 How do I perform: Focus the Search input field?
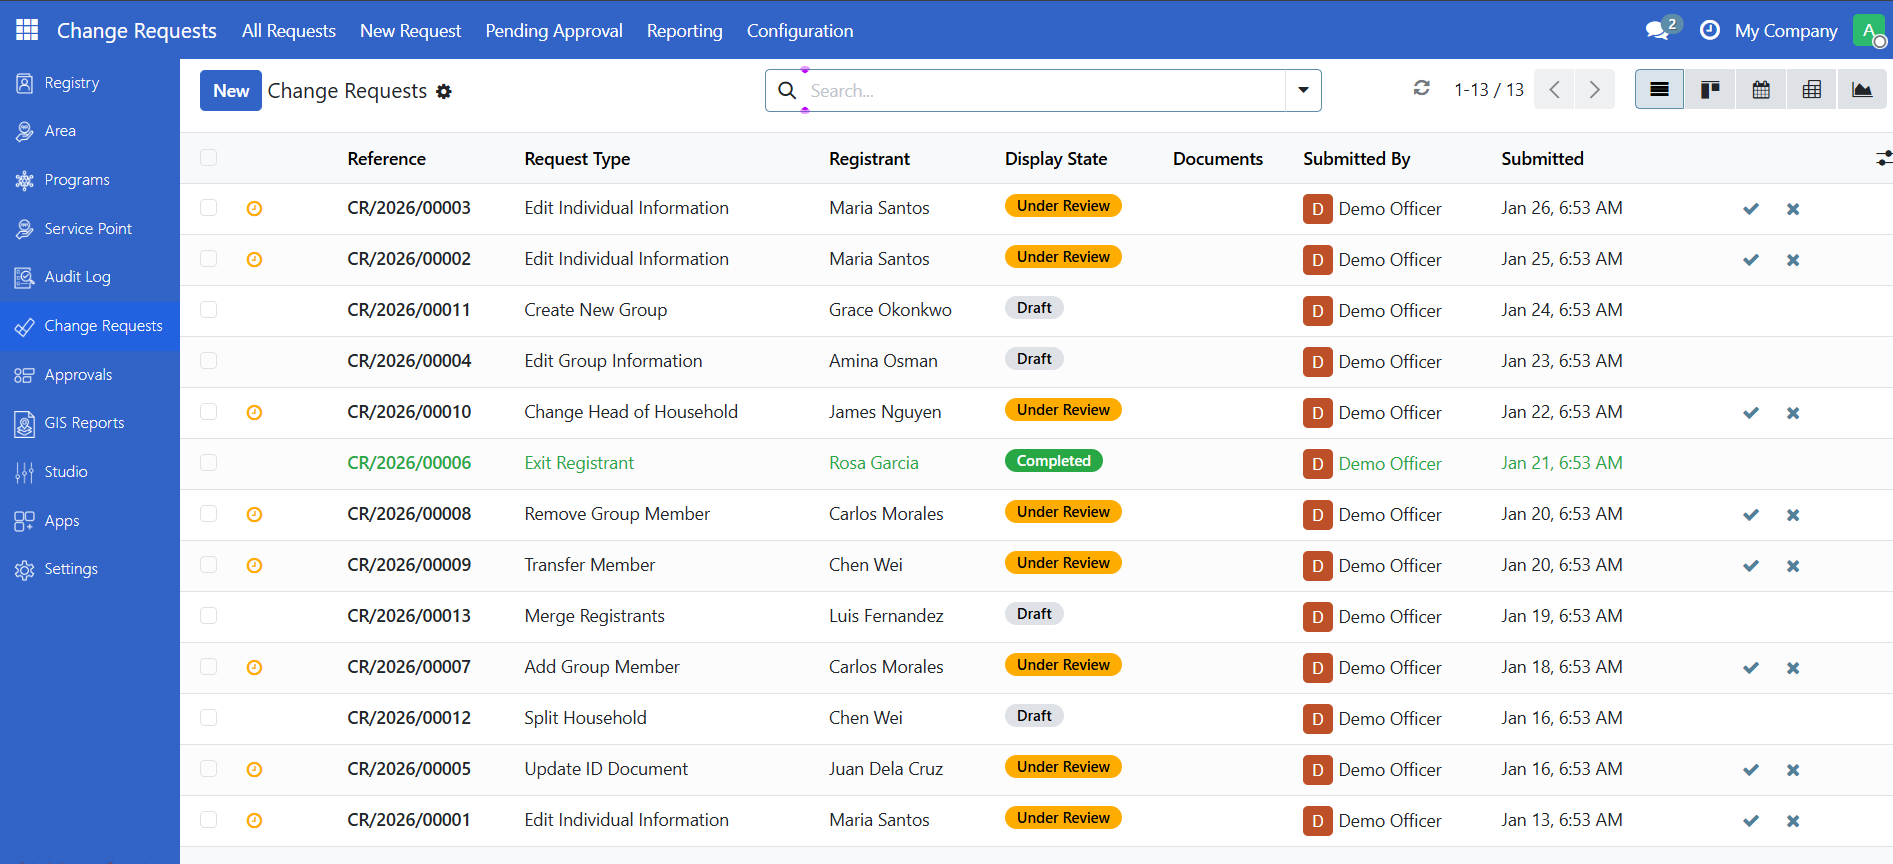1040,91
